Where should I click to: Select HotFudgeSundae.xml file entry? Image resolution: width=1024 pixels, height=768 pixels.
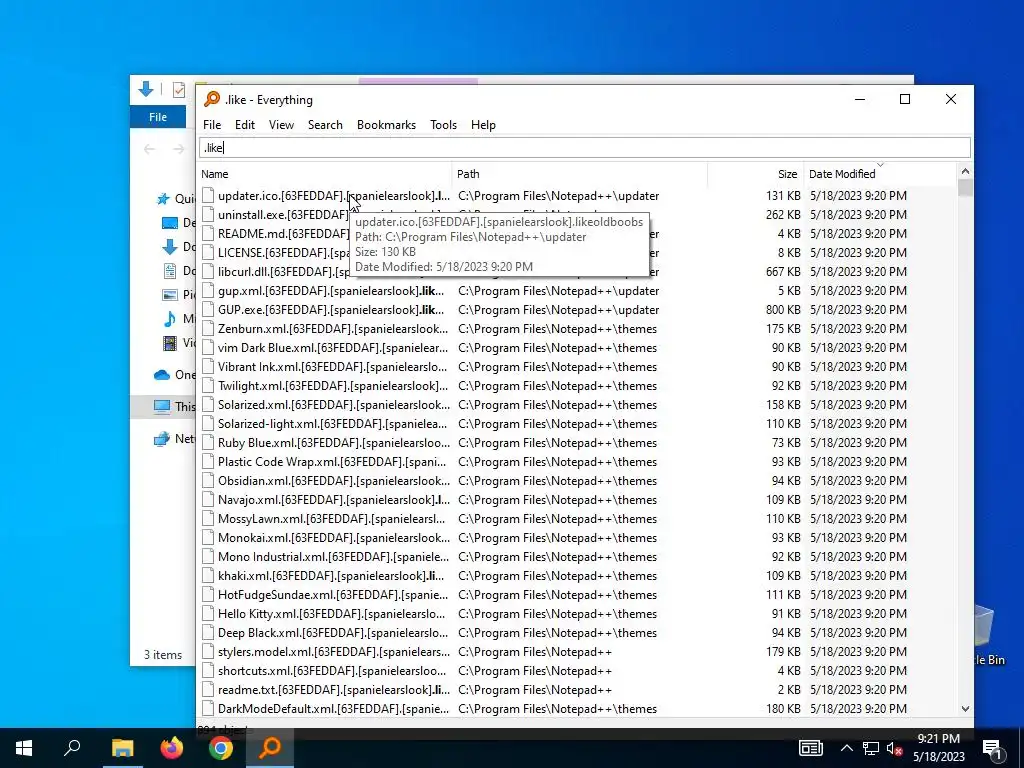click(x=333, y=594)
